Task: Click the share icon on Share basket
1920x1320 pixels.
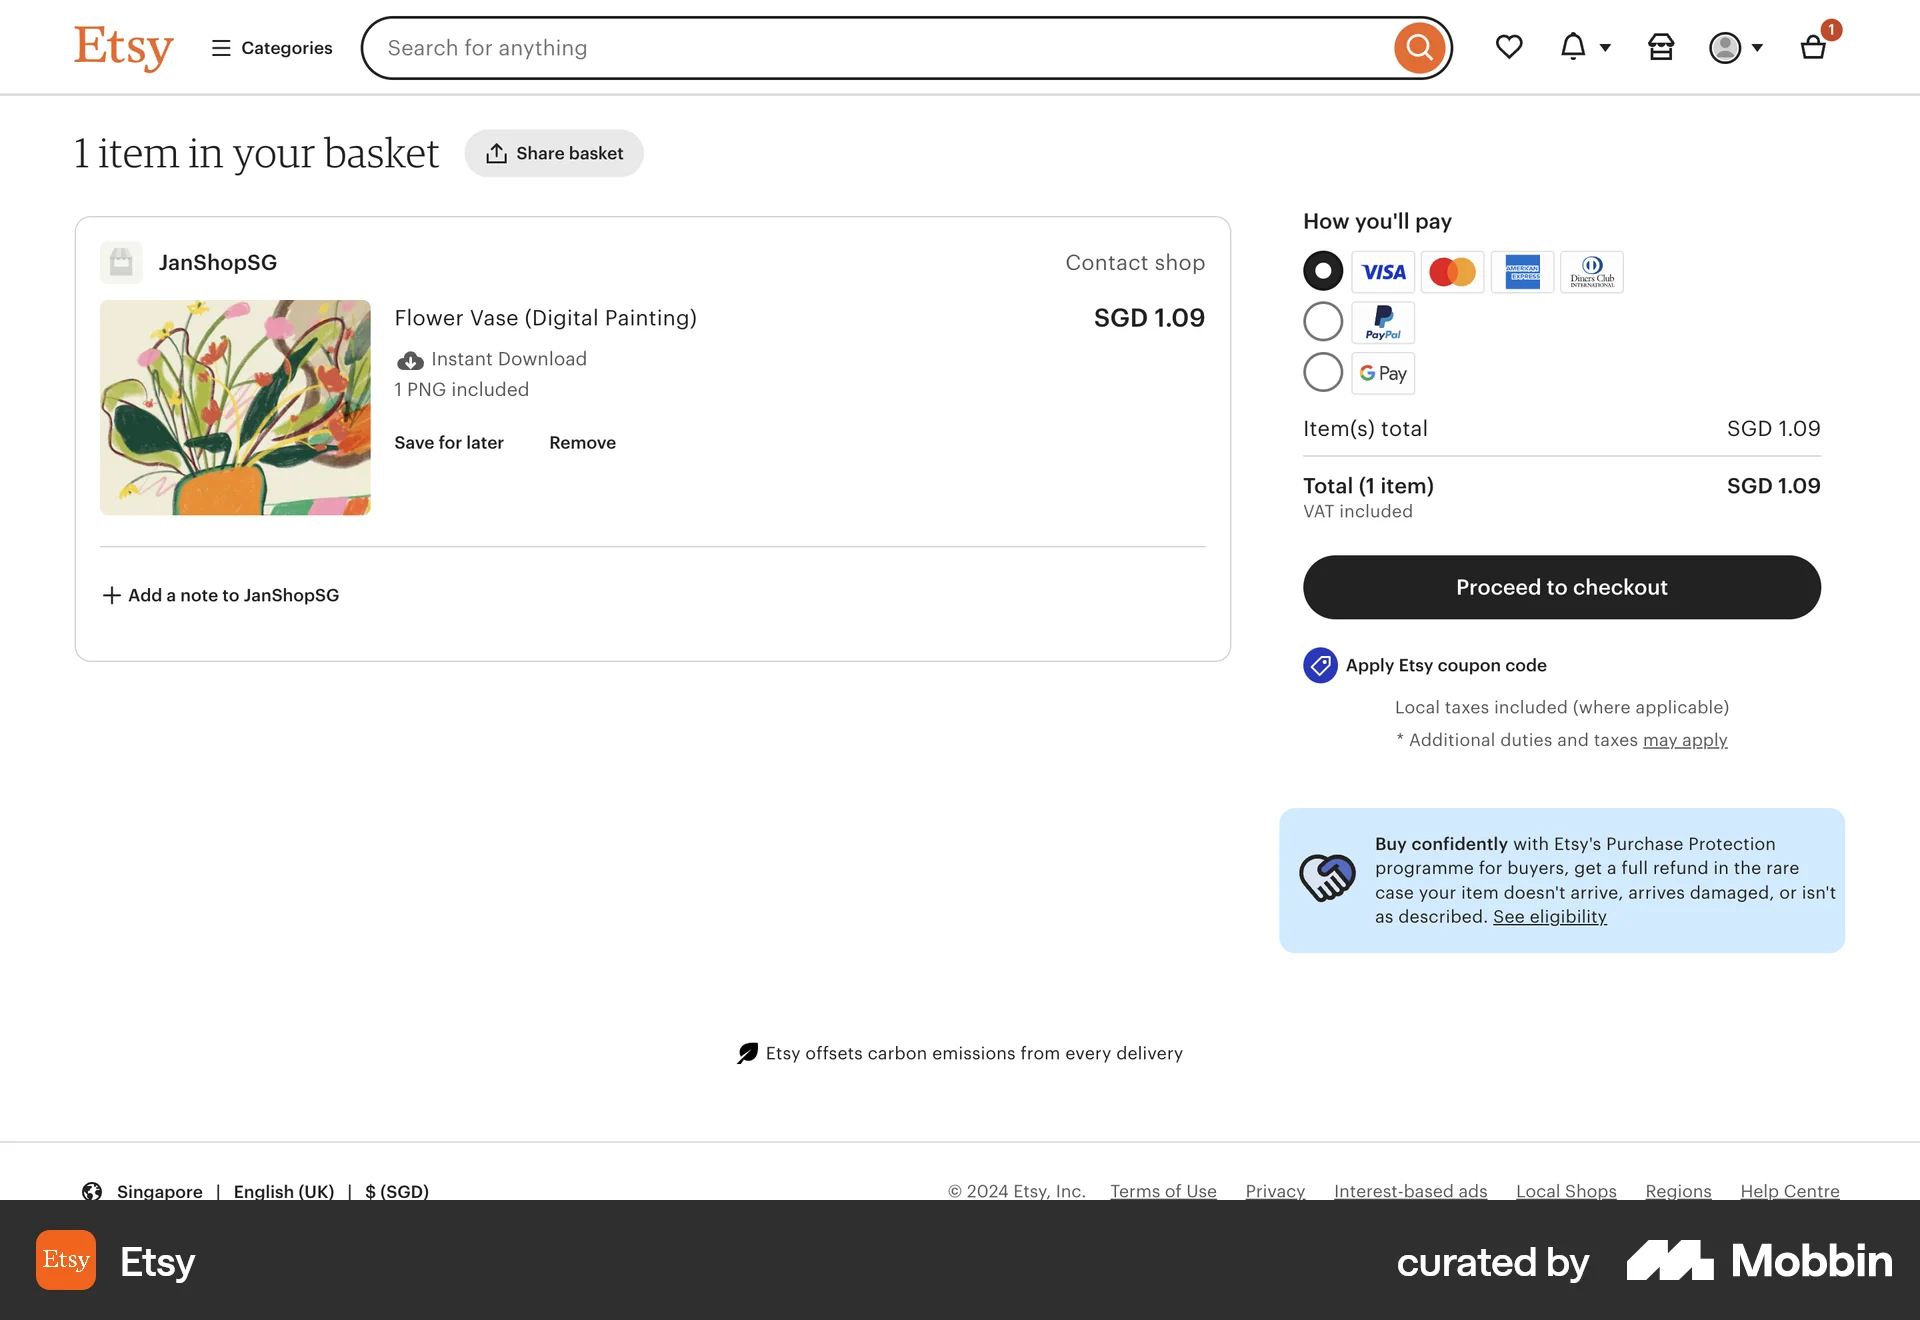Action: 497,153
